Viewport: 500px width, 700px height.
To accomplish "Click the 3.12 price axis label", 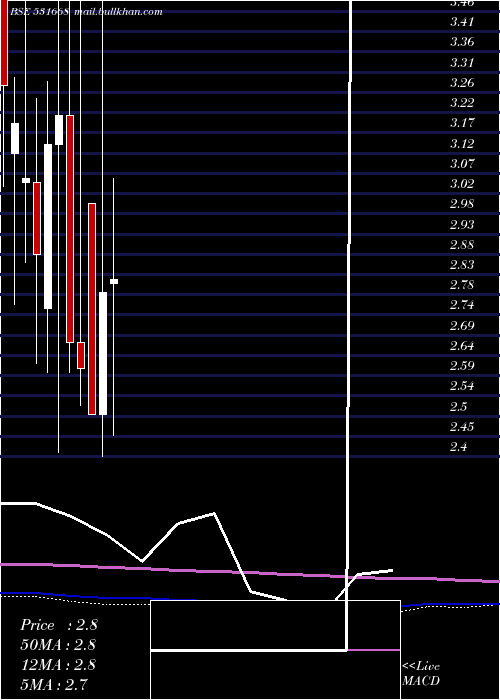I will pyautogui.click(x=462, y=143).
